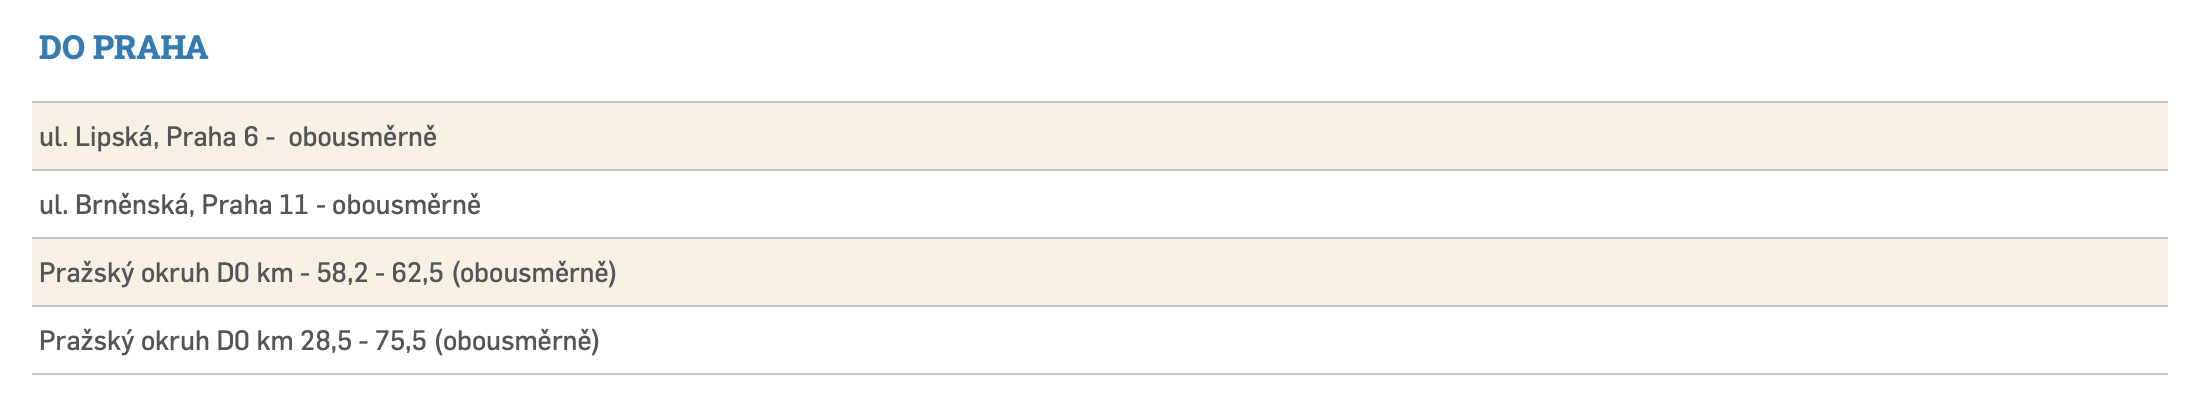
Task: Select the Pražský okruh 28,5 - 75,5 row
Action: click(1098, 341)
